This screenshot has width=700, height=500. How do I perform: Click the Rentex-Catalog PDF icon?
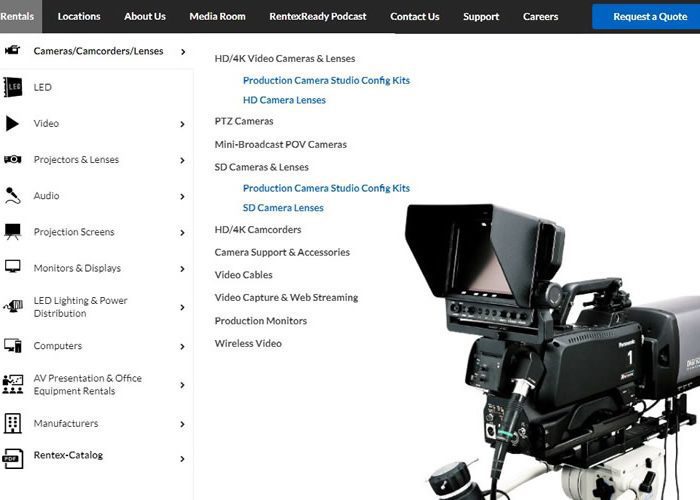pyautogui.click(x=12, y=458)
